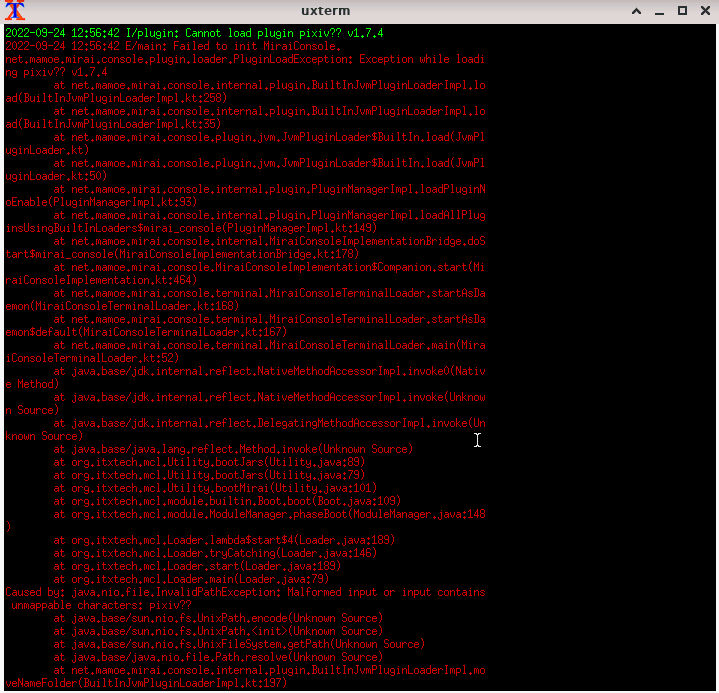Screen dimensions: 719x693
Task: Click text 'veNameFolder(BuiltInJvmPluginLoaderImpl.kt:197)'
Action: pyautogui.click(x=146, y=683)
